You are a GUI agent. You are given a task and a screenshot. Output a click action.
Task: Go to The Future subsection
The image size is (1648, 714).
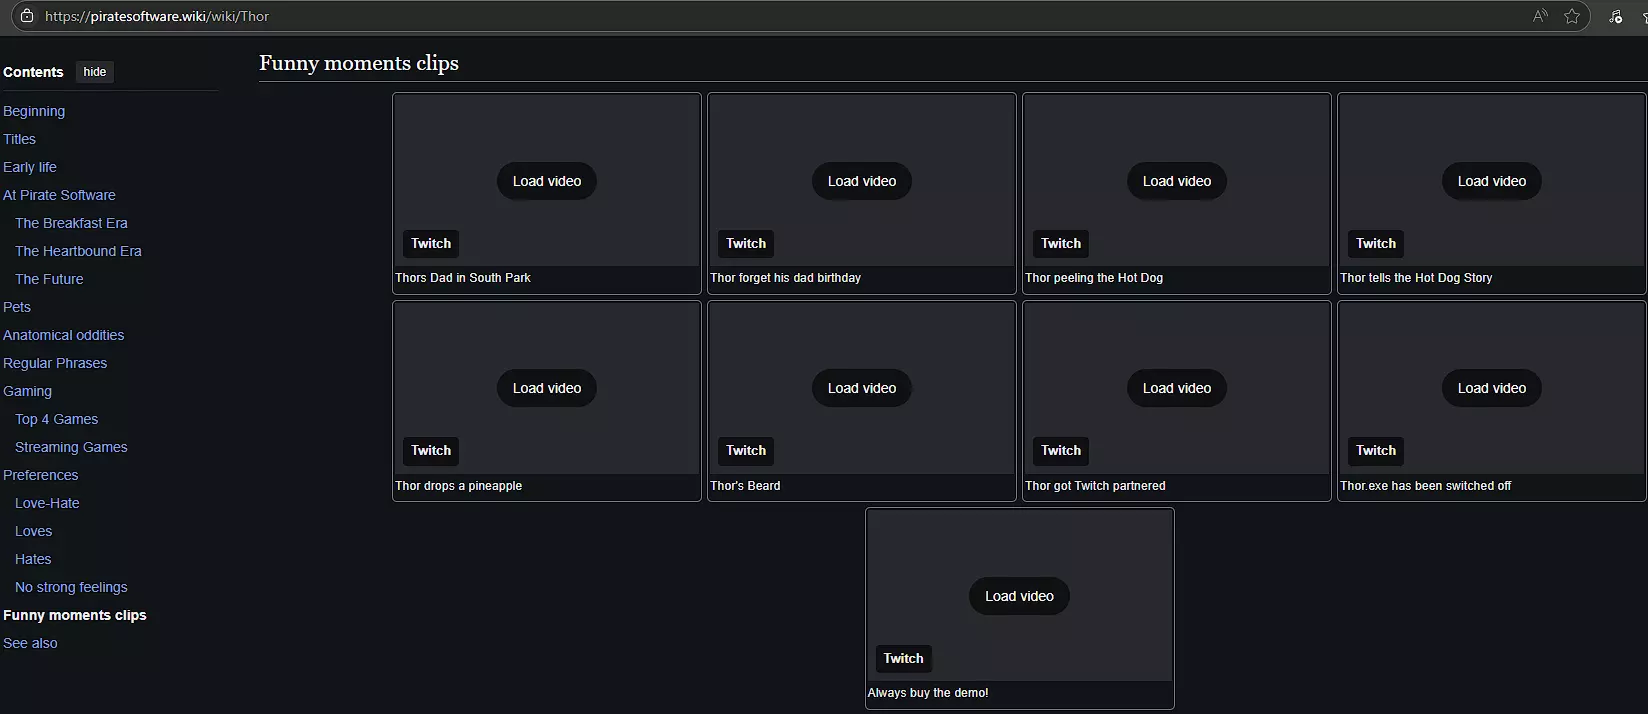point(49,279)
